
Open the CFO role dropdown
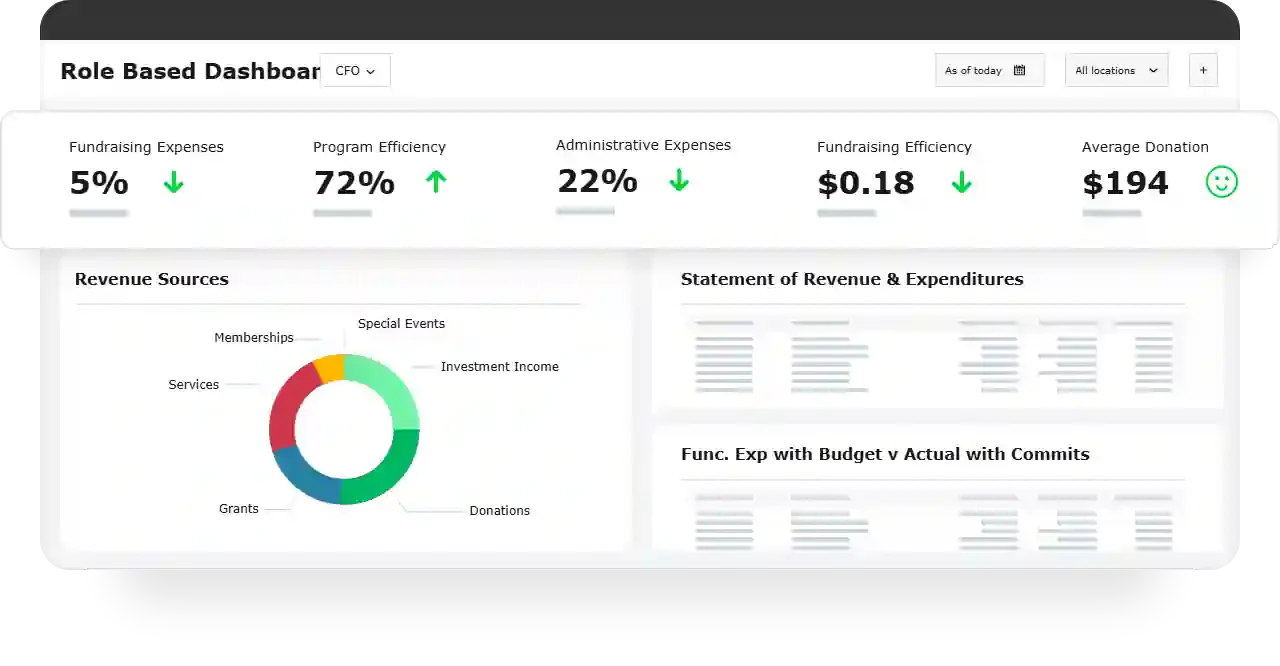(355, 71)
